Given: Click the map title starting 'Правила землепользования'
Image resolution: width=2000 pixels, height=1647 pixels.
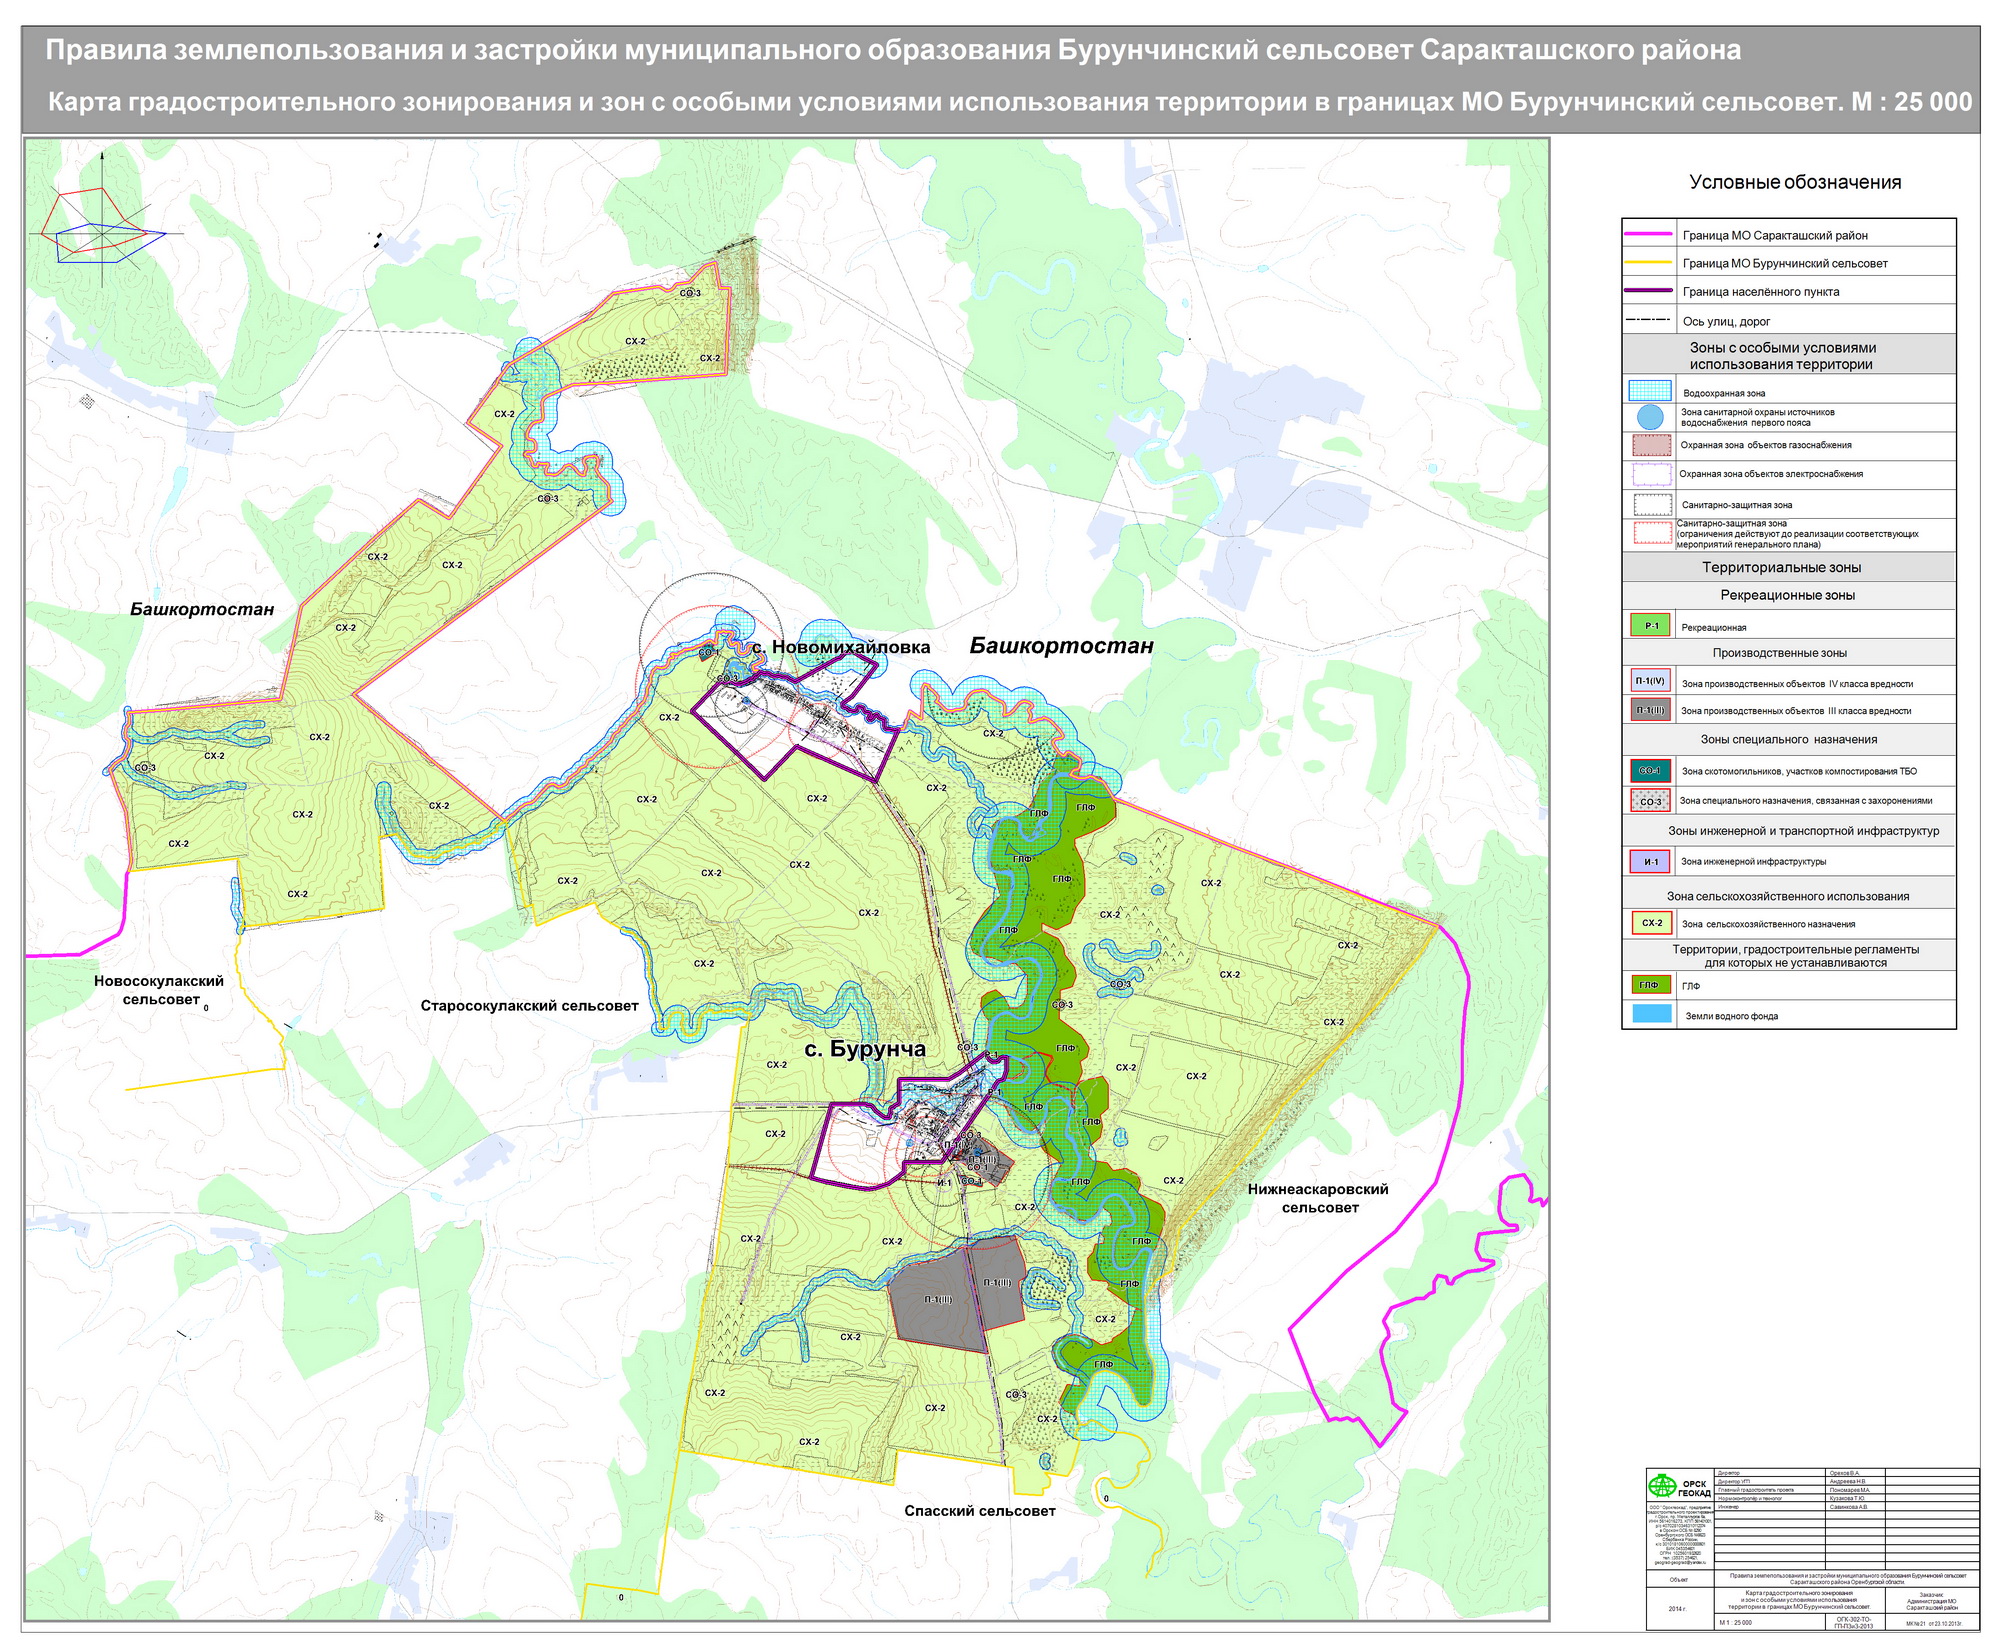Looking at the screenshot, I should pyautogui.click(x=893, y=50).
